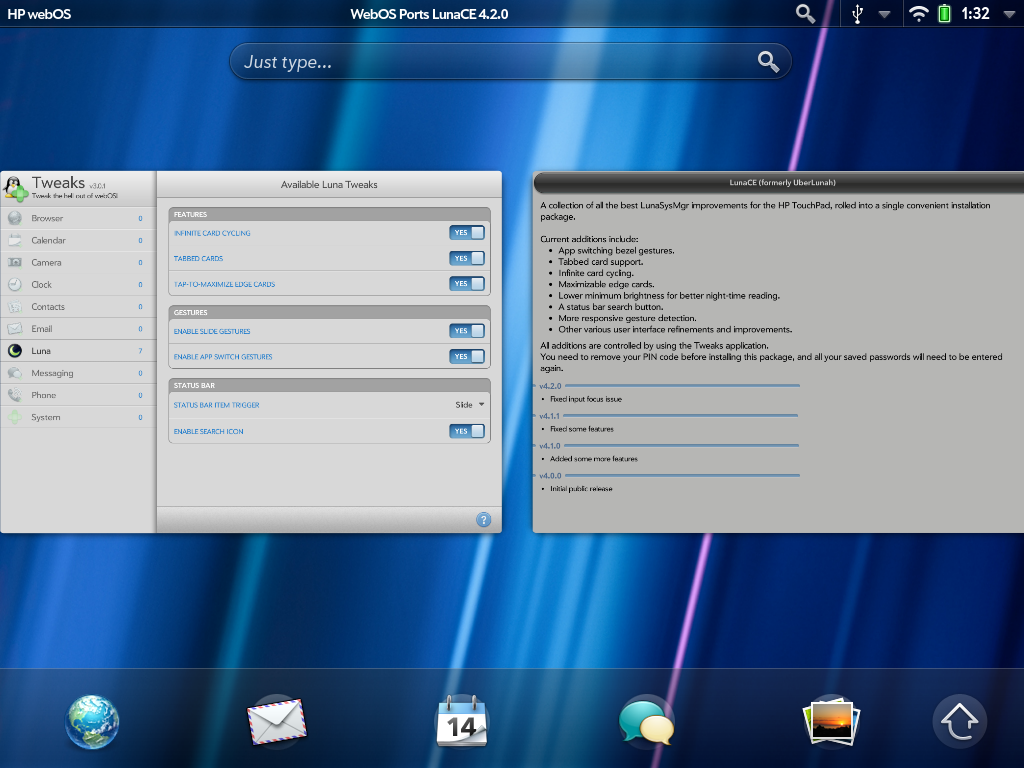Click the Luna moon icon in Tweaks sidebar

click(15, 351)
